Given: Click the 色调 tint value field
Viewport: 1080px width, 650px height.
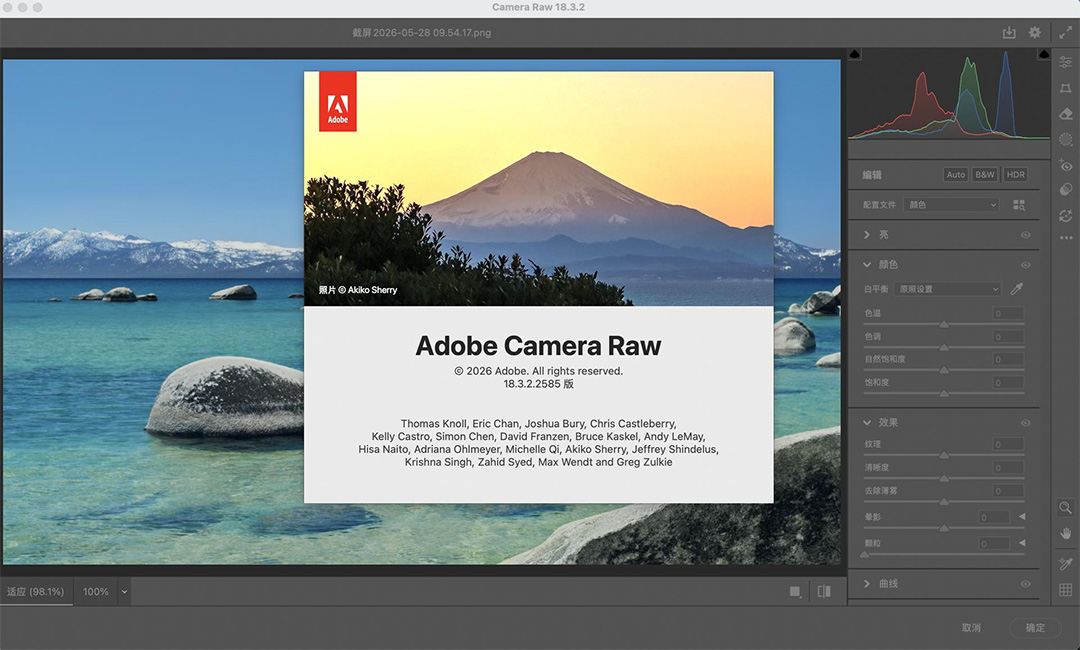Looking at the screenshot, I should tap(1008, 337).
